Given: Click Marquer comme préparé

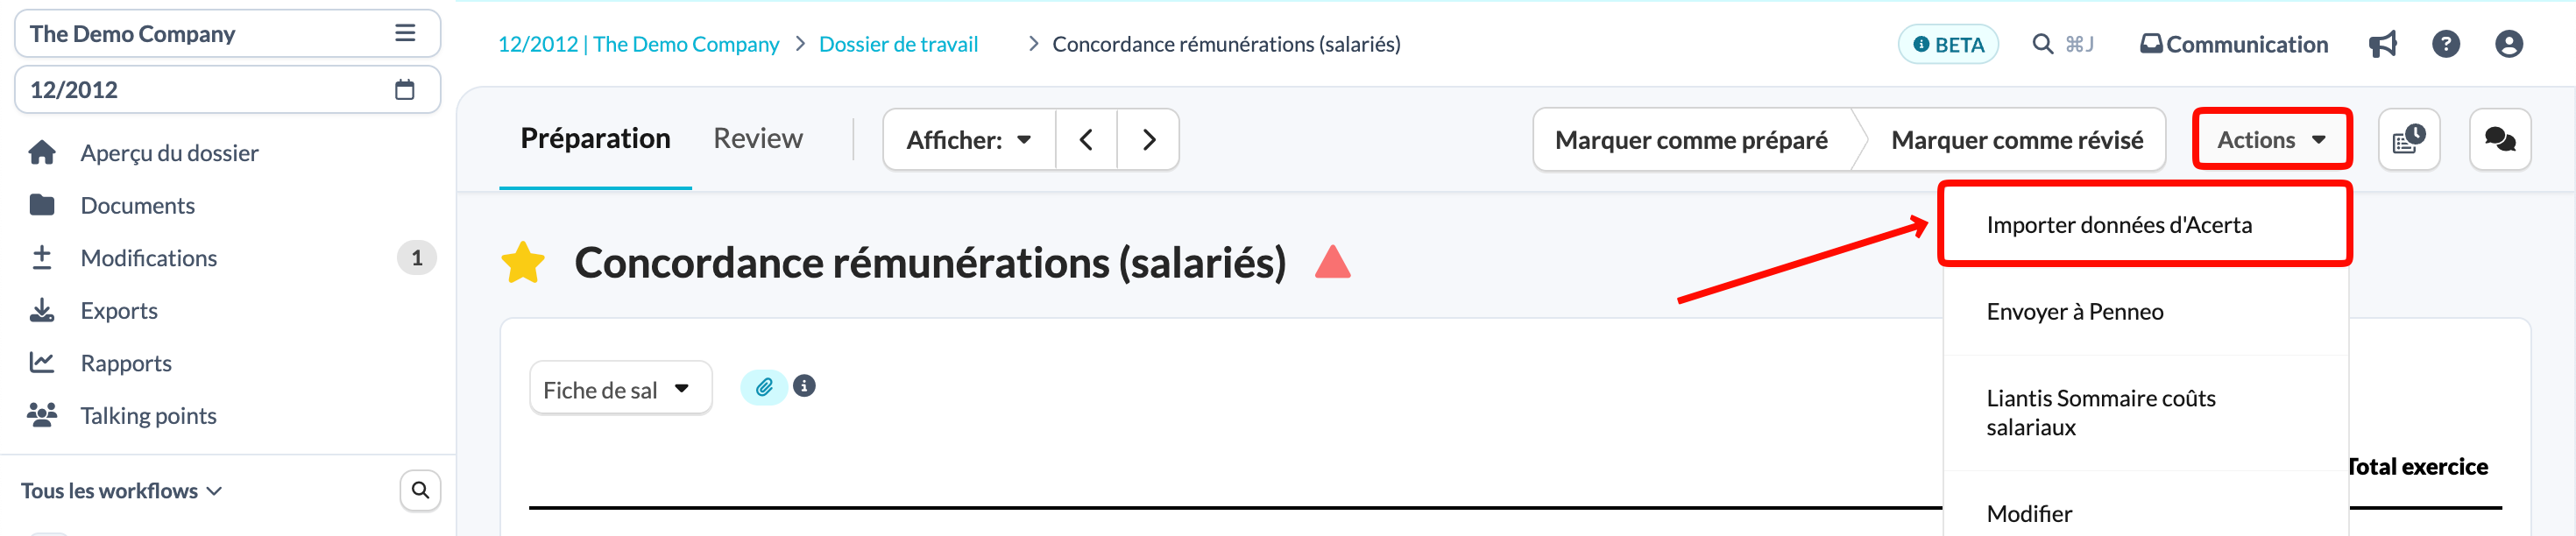Looking at the screenshot, I should (x=1691, y=140).
